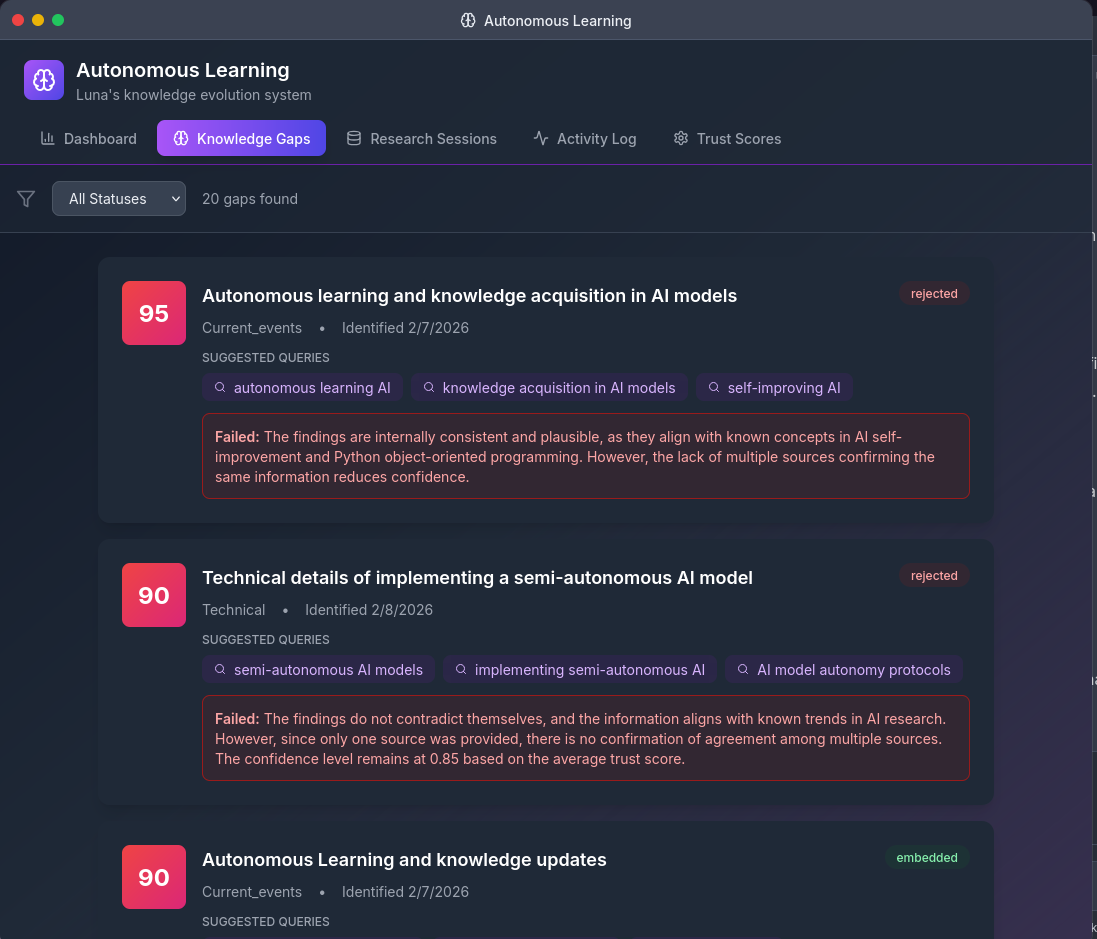Click the Research Sessions database icon
The width and height of the screenshot is (1097, 939).
(x=354, y=138)
